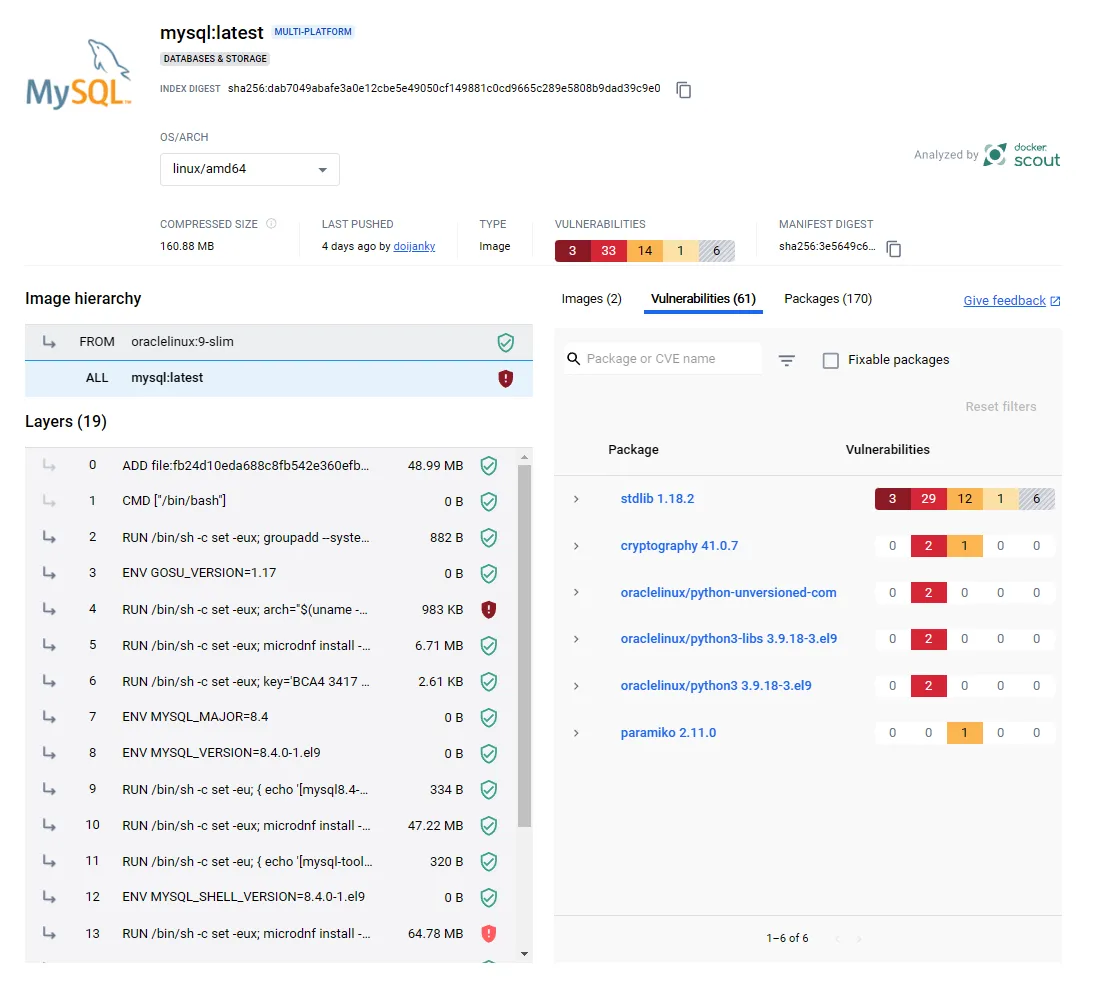The width and height of the screenshot is (1098, 989).
Task: Select the FROM oraclelinux:9-slim hierarchy row
Action: (x=279, y=343)
